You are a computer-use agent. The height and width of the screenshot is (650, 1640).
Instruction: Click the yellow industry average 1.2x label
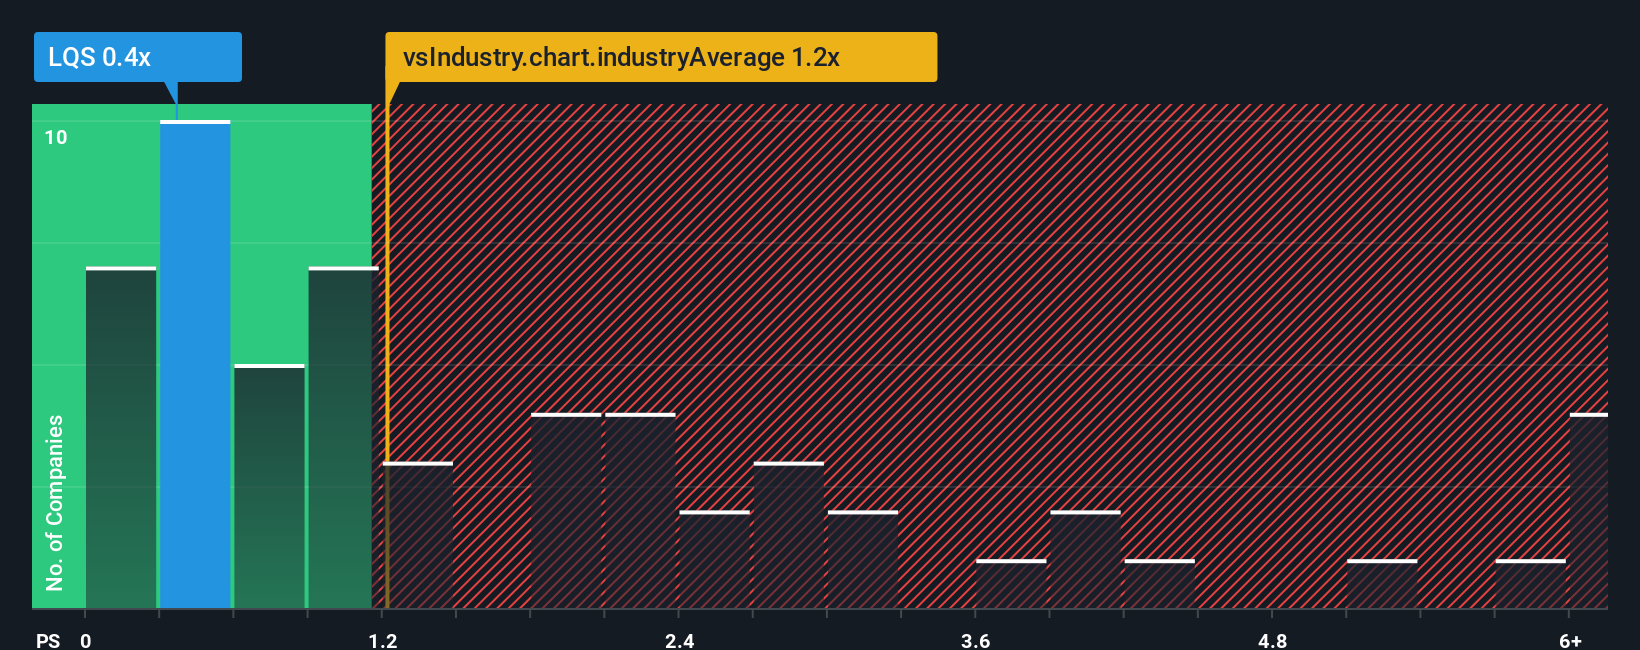pos(661,57)
